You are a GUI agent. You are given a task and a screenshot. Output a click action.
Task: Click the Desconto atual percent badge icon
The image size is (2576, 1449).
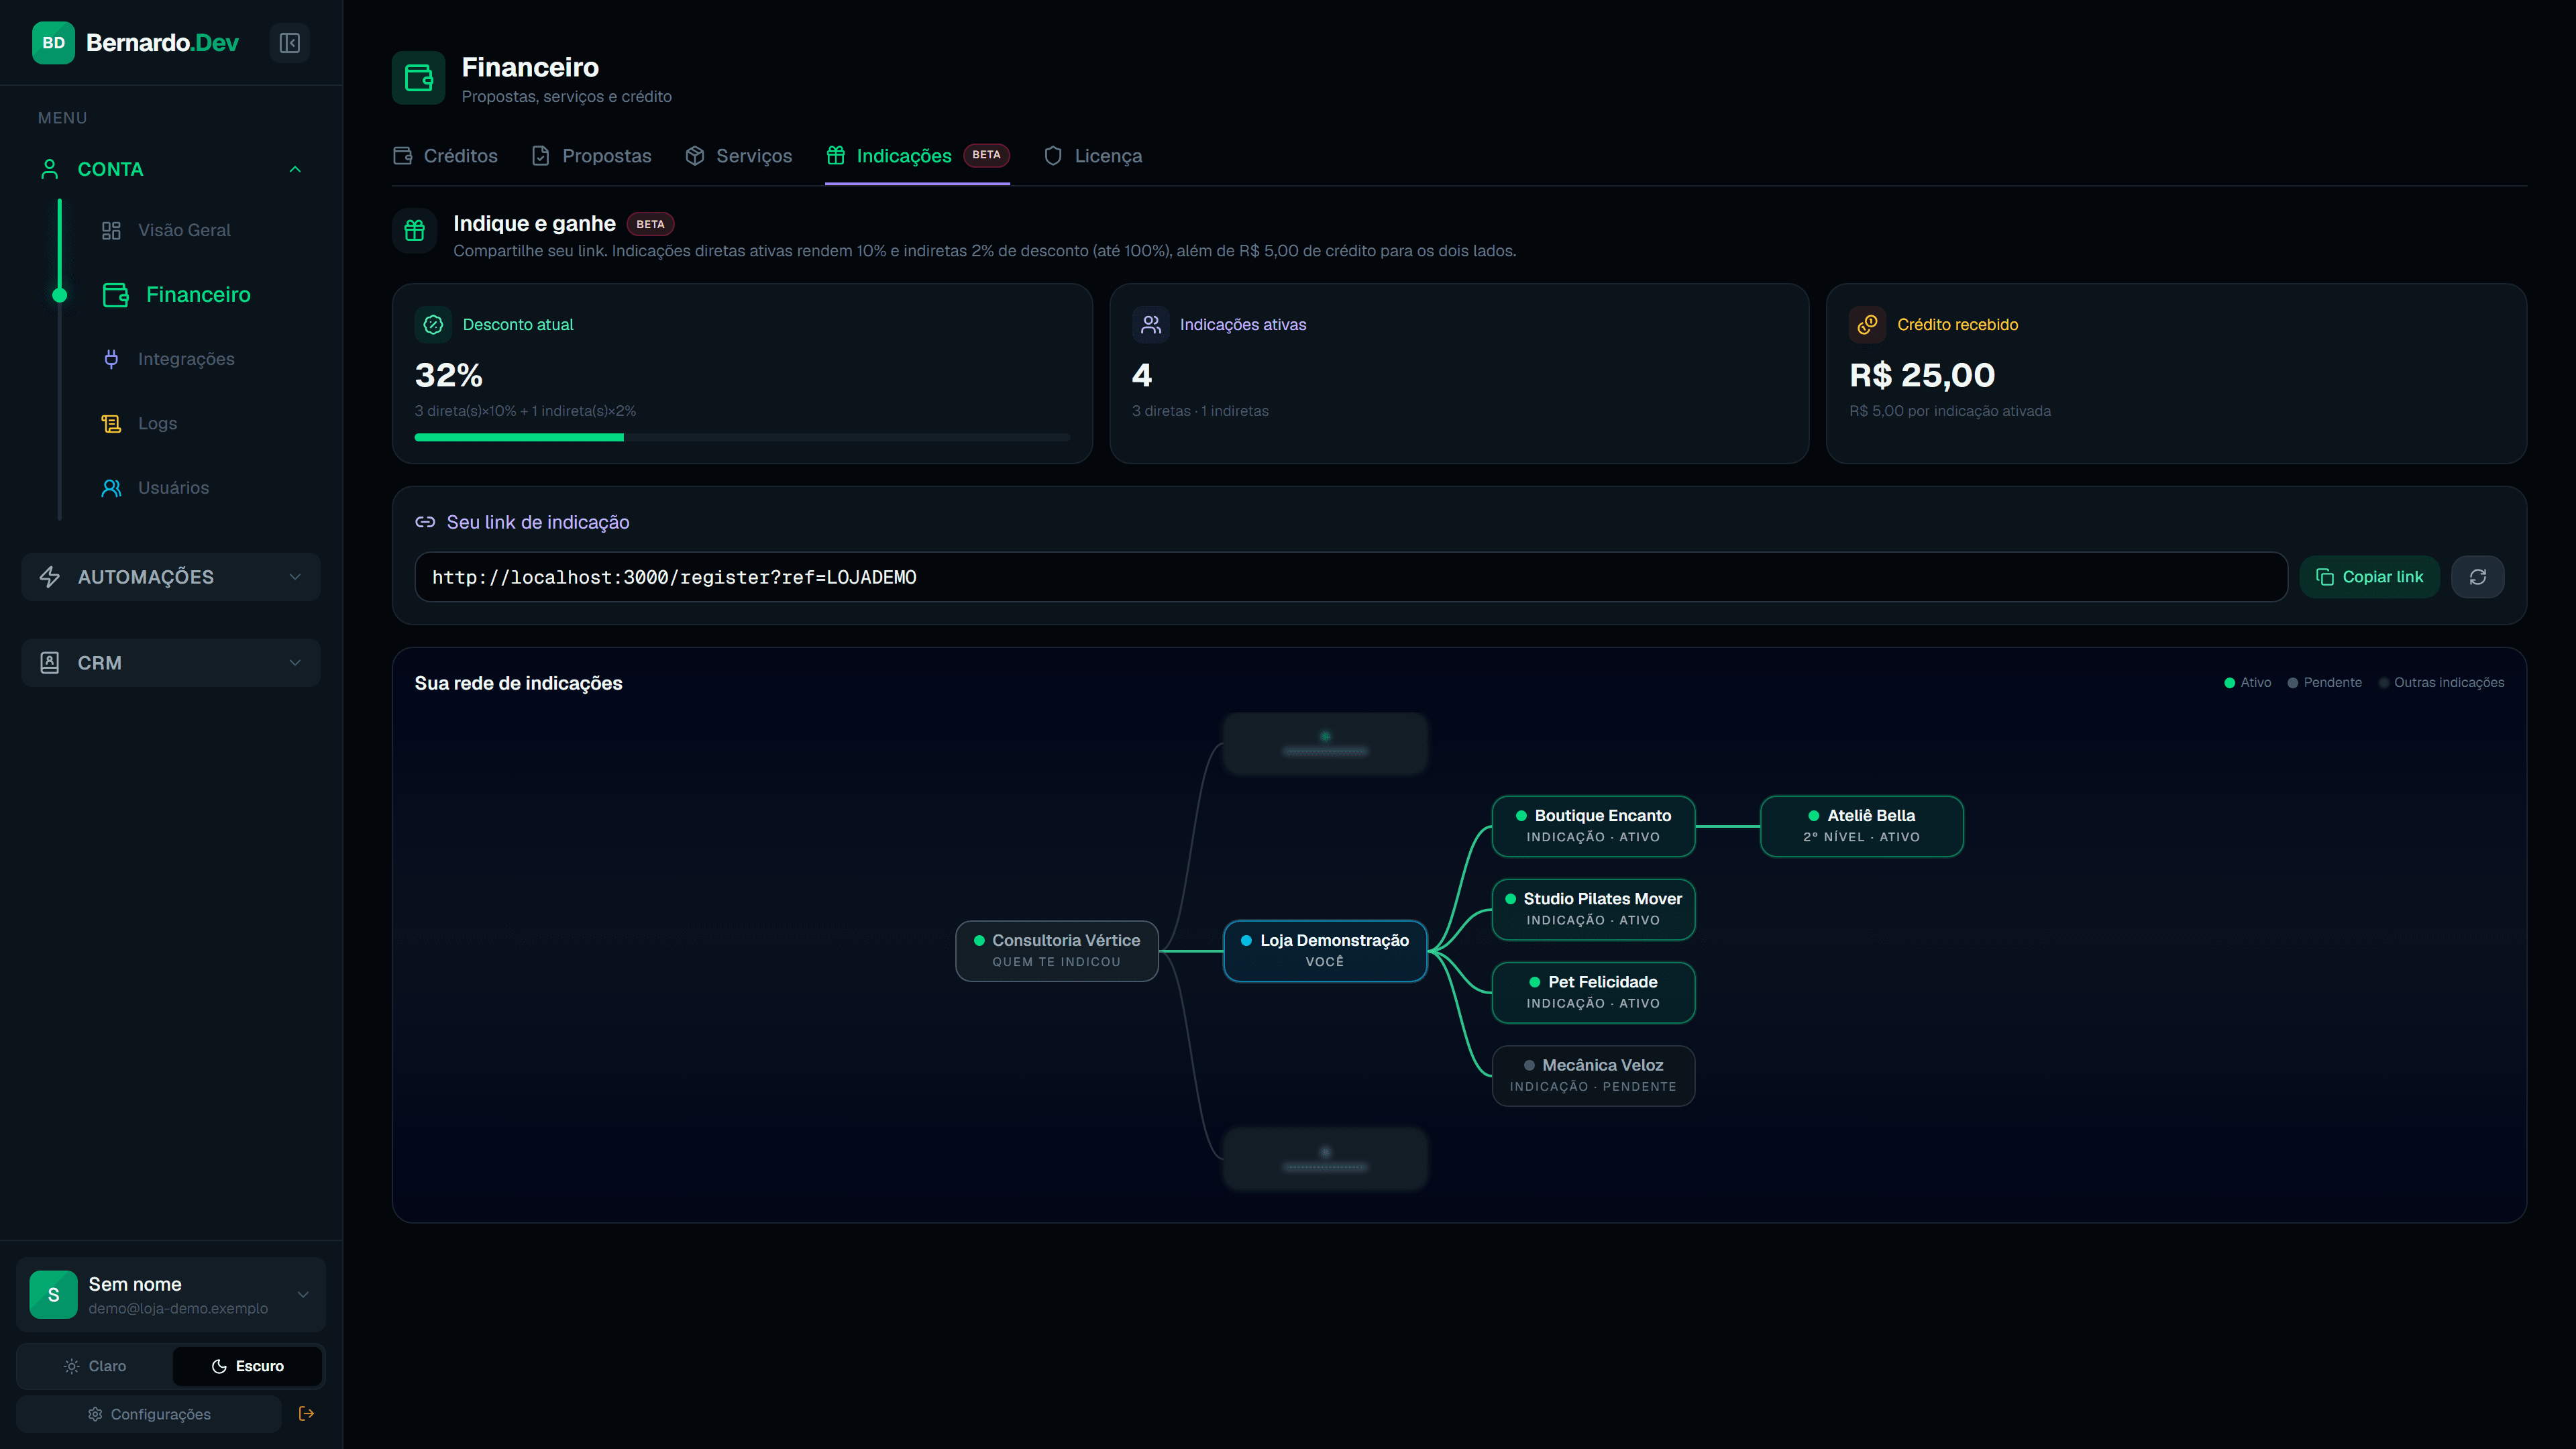(x=433, y=325)
